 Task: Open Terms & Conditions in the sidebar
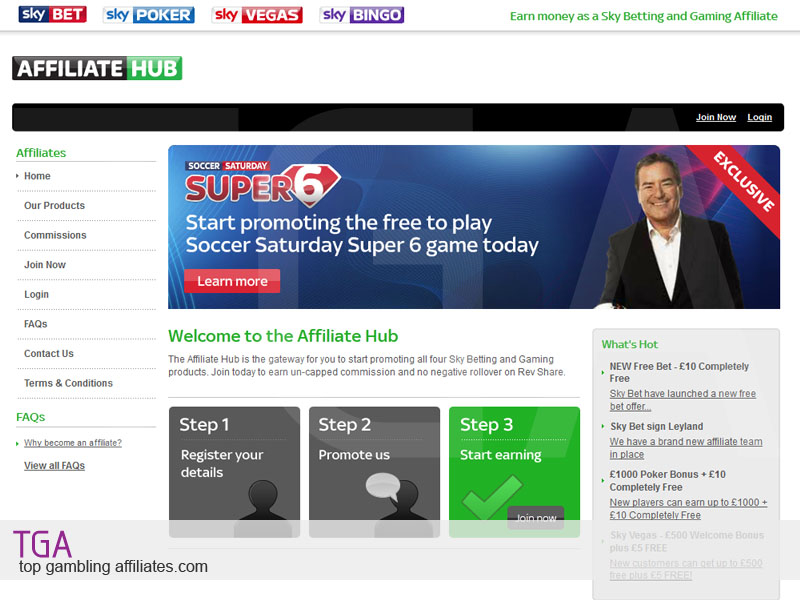(68, 383)
